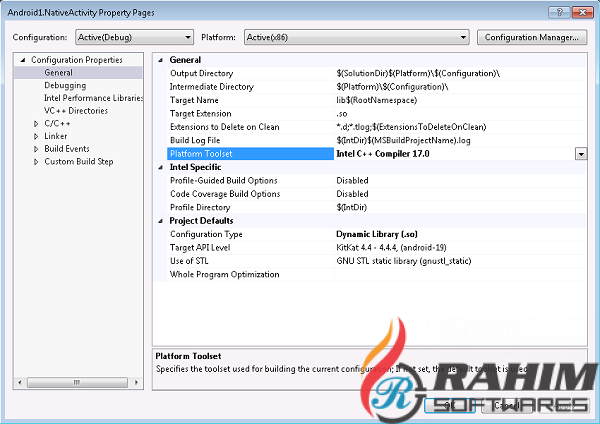Open Configuration Manager
The height and width of the screenshot is (424, 600).
(x=532, y=37)
